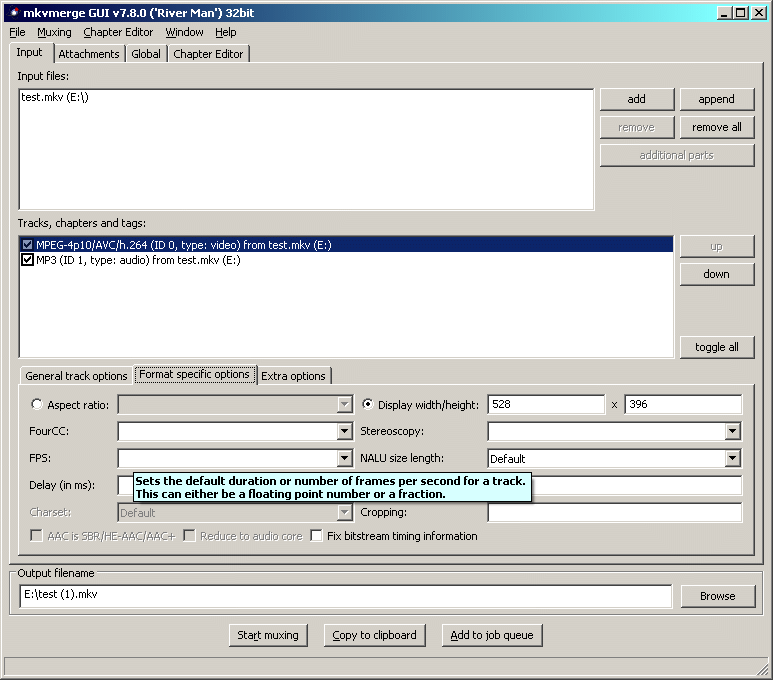
Task: Enable Fix bitstream timing information checkbox
Action: coord(316,536)
